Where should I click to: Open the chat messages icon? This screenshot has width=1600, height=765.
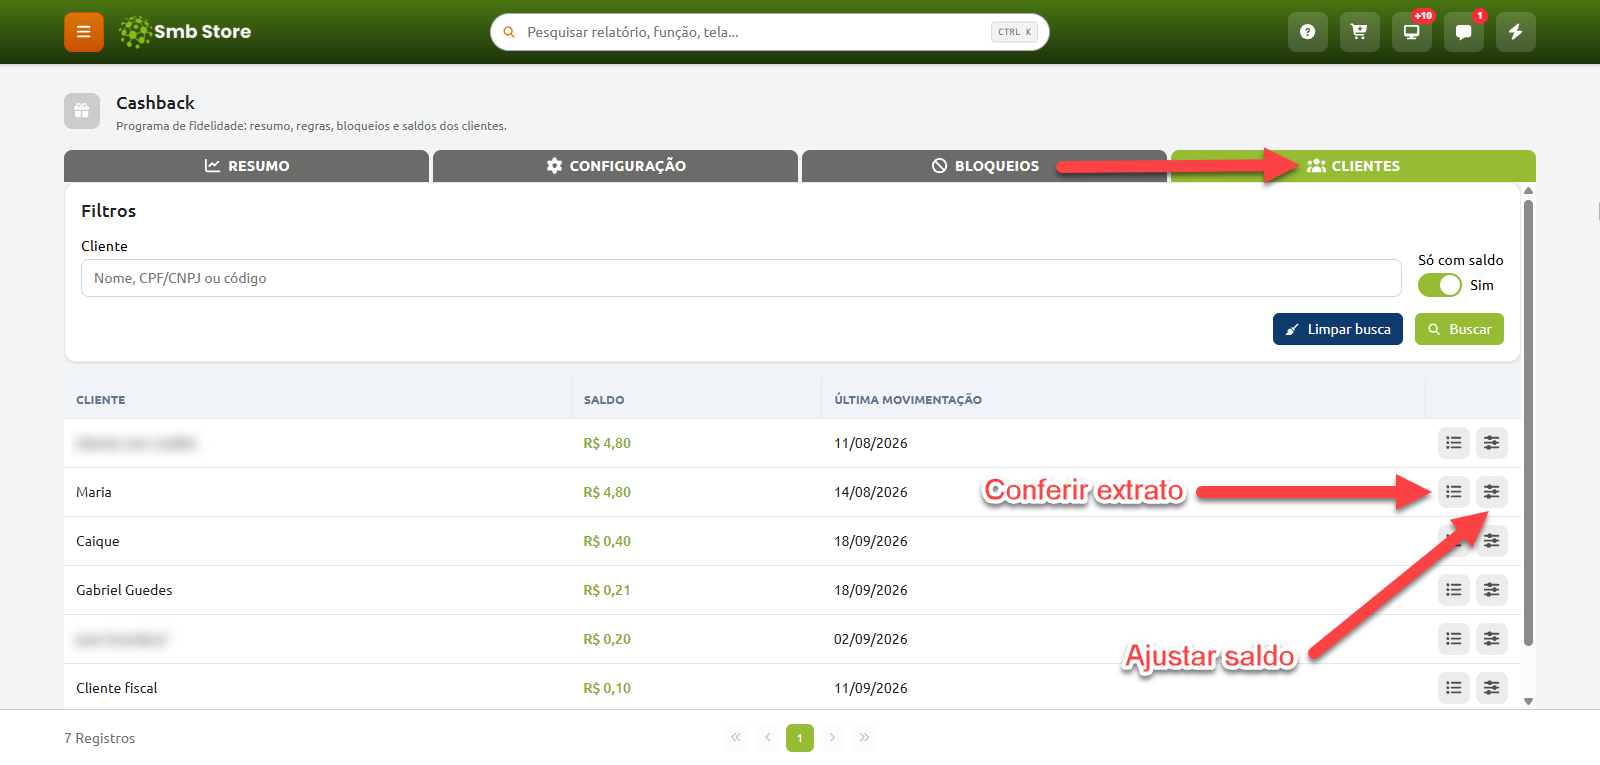click(x=1463, y=32)
